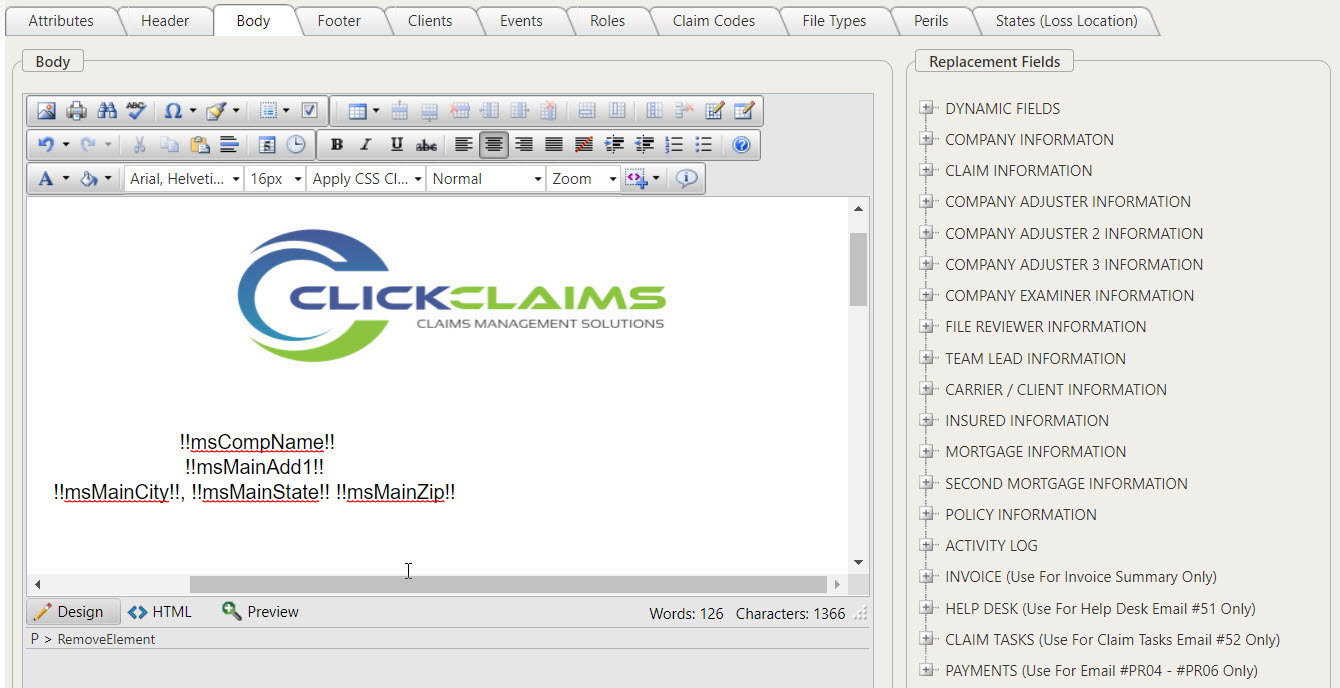Click the Insert Row Above icon
This screenshot has width=1340, height=688.
pyautogui.click(x=399, y=111)
